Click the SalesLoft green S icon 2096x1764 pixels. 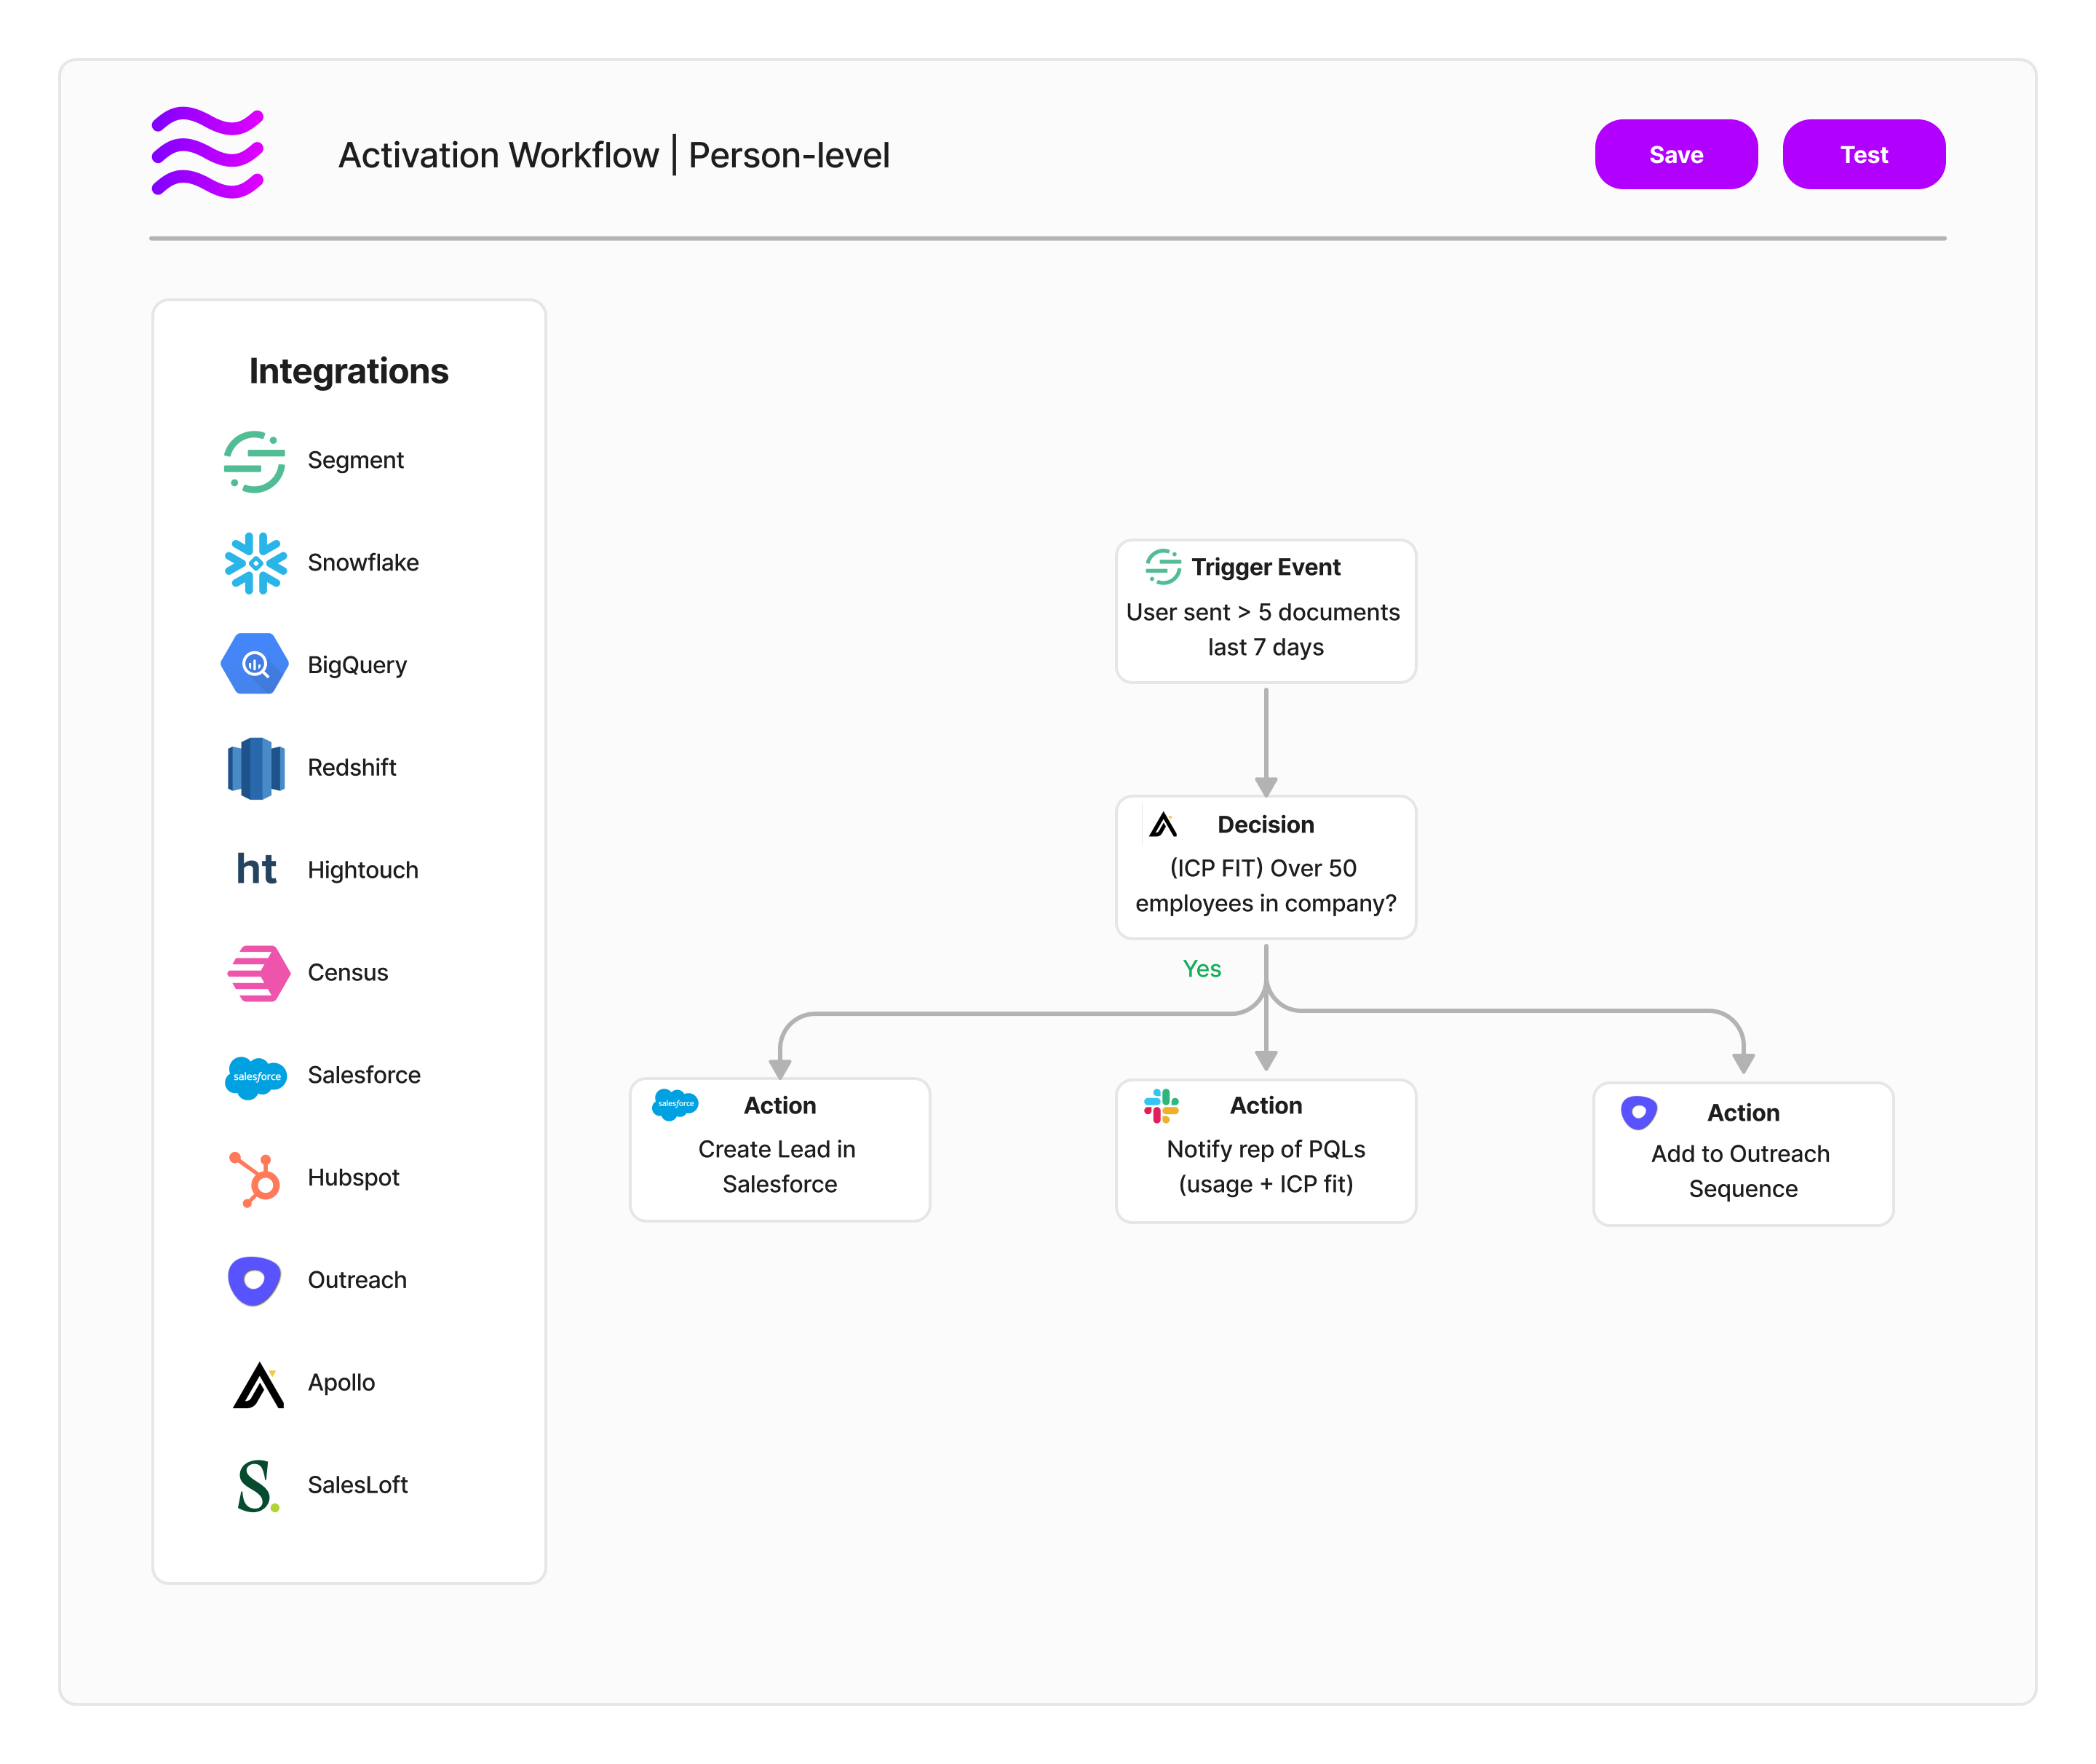[x=256, y=1487]
